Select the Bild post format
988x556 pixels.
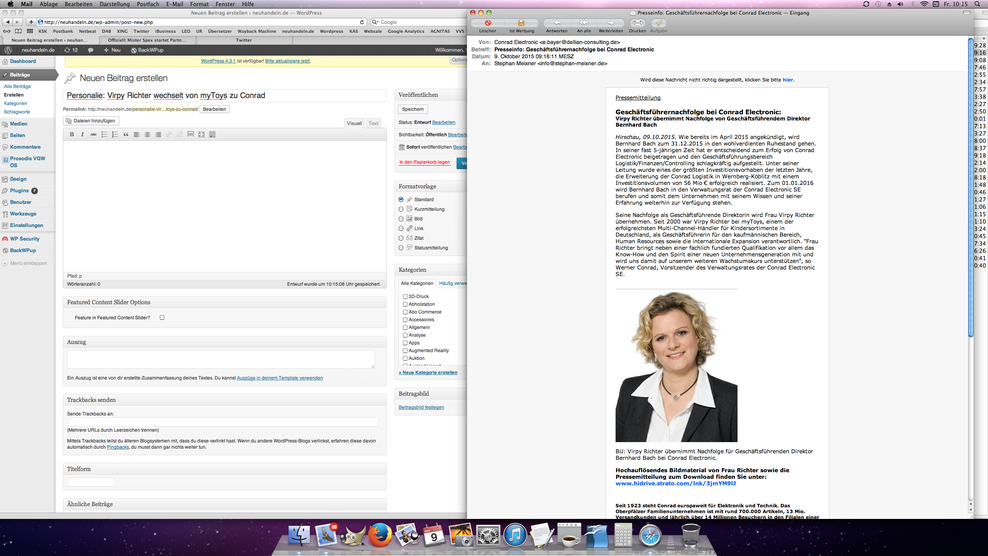click(x=401, y=219)
